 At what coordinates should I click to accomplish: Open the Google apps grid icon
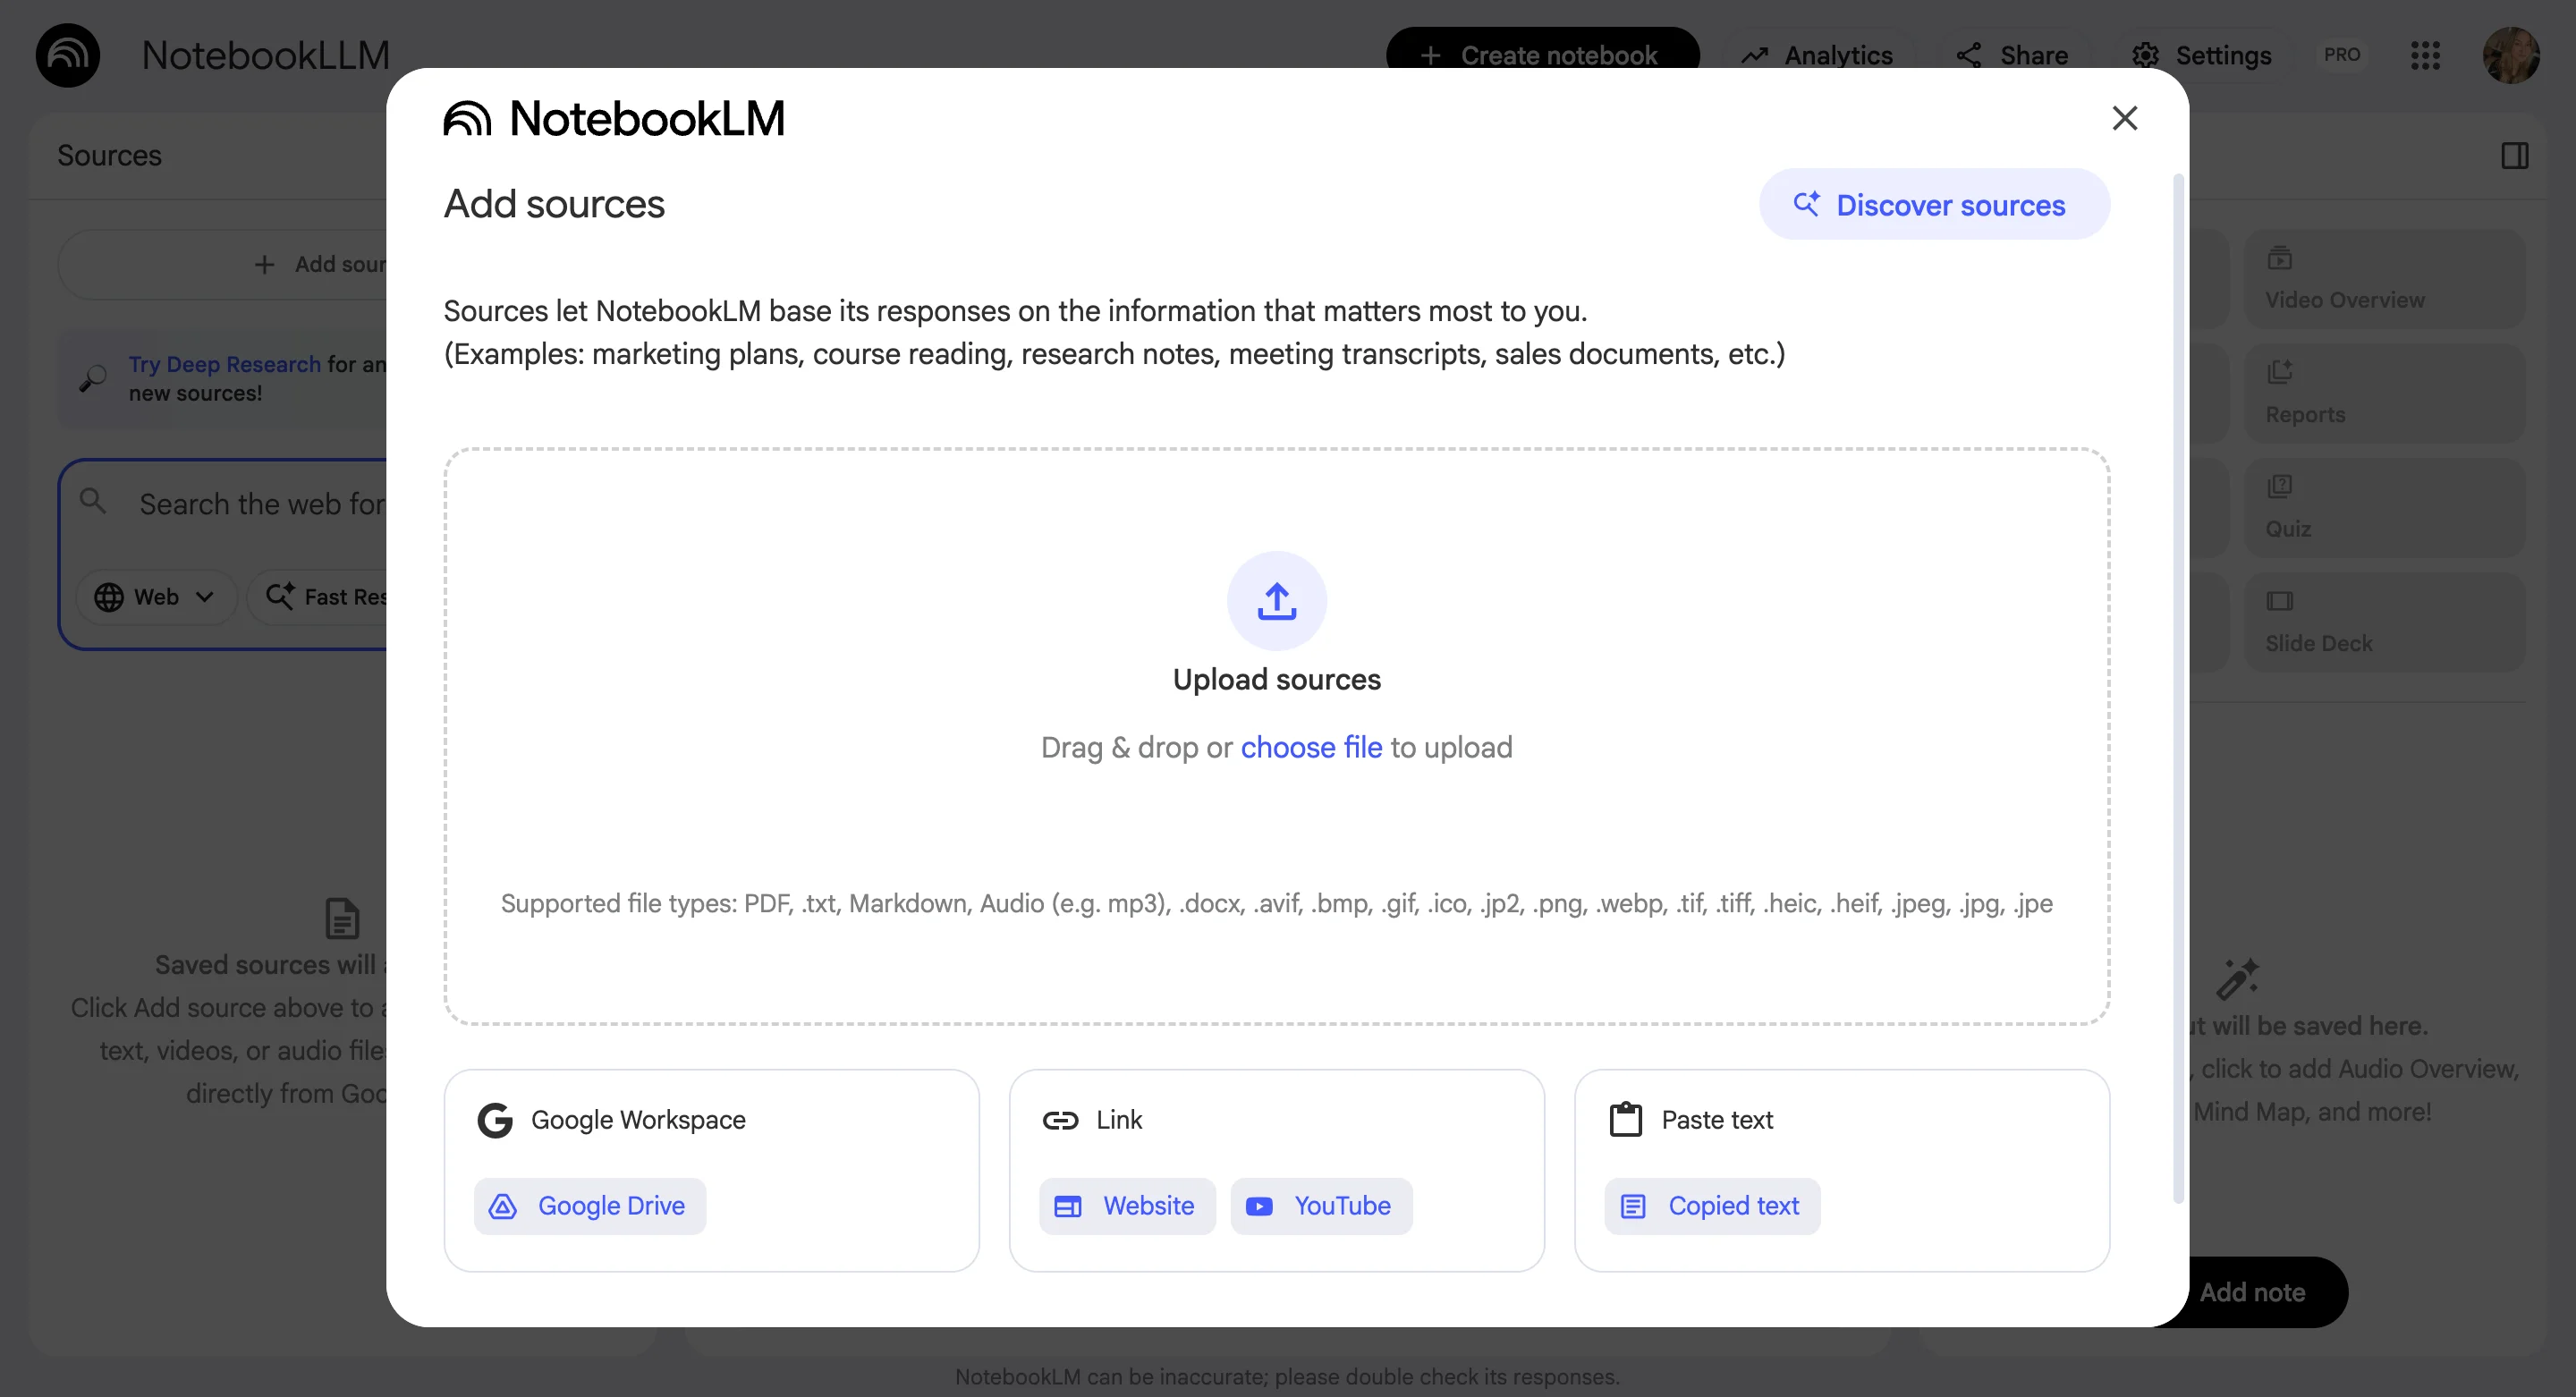(2425, 55)
